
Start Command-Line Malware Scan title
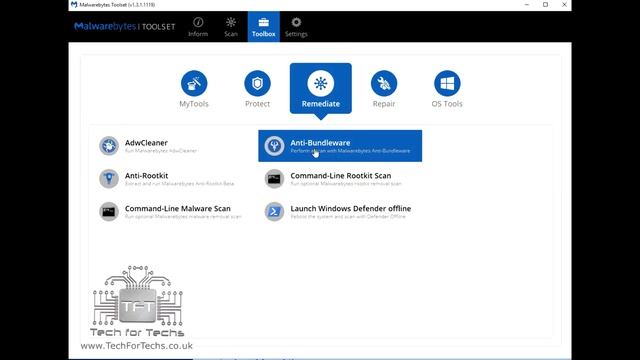[178, 209]
